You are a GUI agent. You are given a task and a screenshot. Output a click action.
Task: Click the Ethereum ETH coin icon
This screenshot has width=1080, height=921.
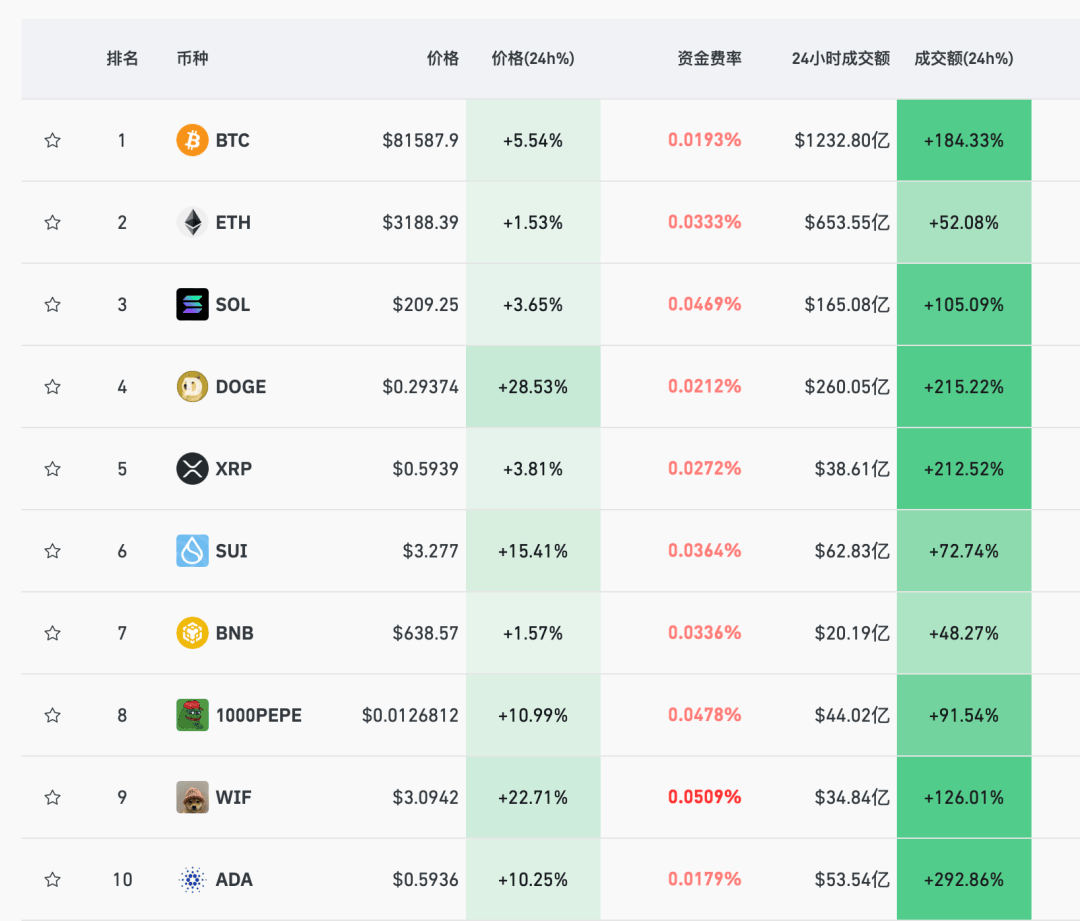pyautogui.click(x=192, y=222)
